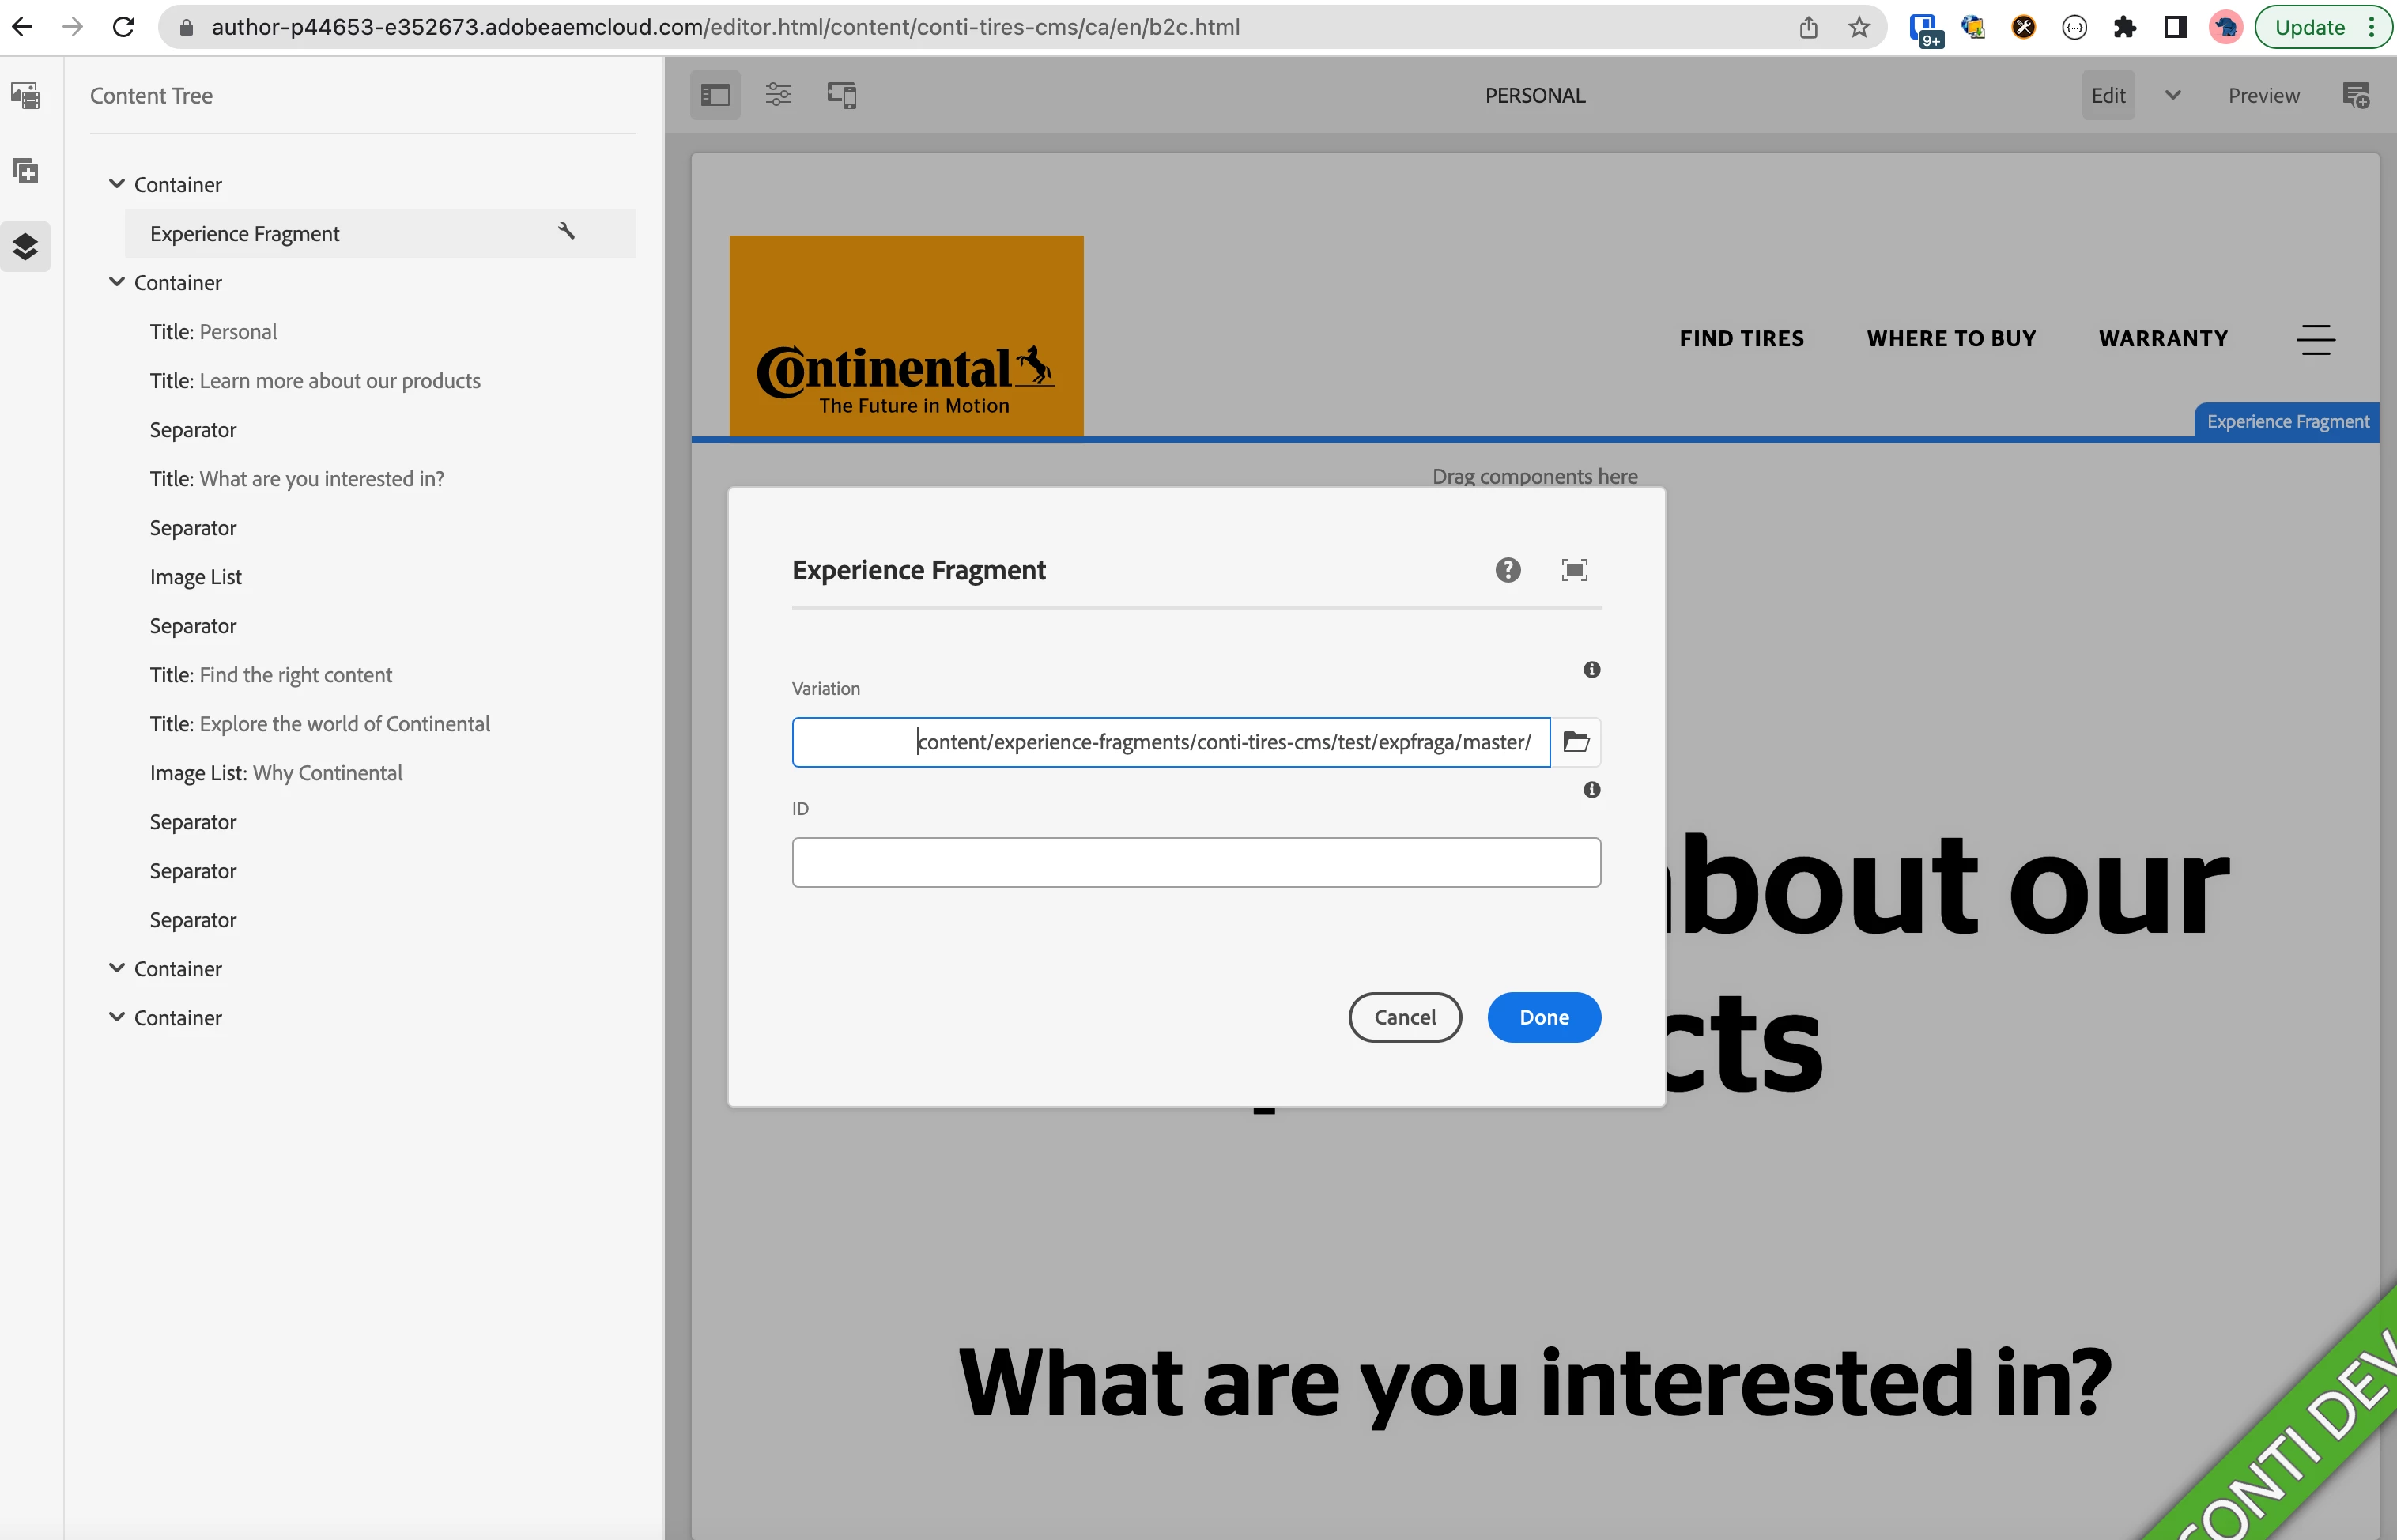The image size is (2397, 1540).
Task: Click into the ID text field
Action: tap(1196, 862)
